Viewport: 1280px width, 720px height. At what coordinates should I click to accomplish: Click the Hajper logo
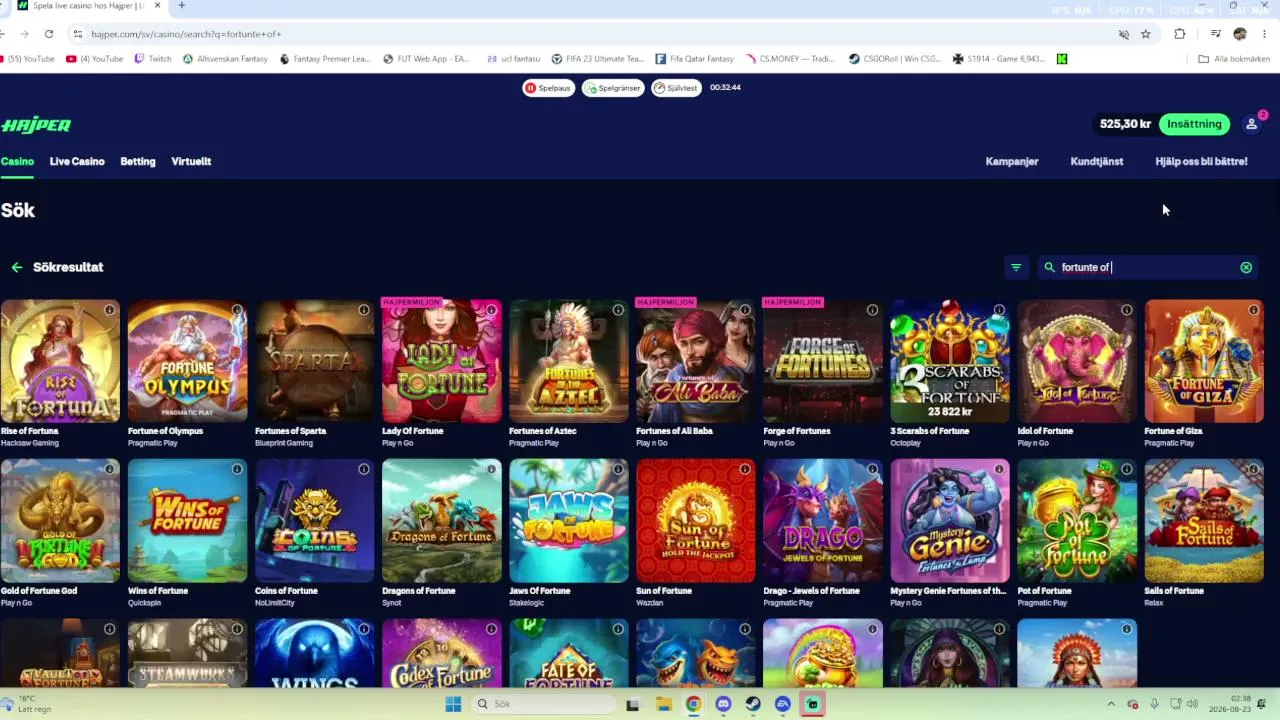(x=36, y=125)
